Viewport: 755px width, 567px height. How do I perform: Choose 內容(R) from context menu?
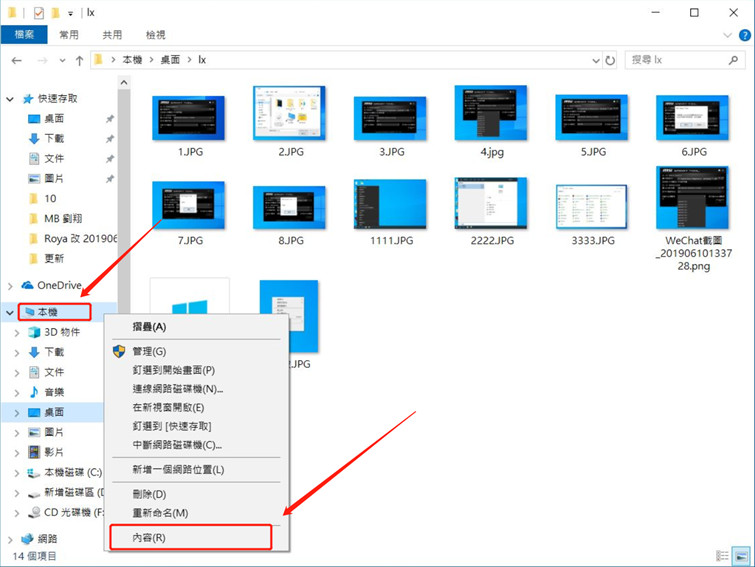coord(149,538)
